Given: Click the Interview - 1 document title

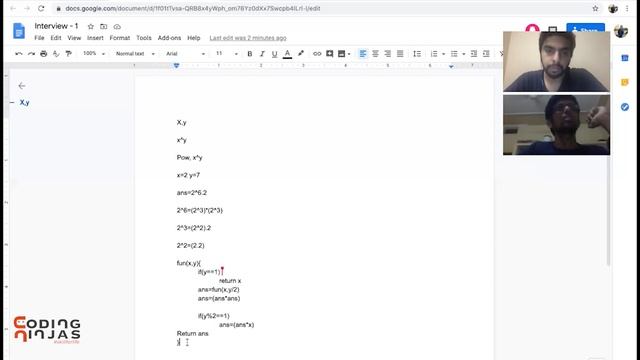Looking at the screenshot, I should click(x=56, y=26).
